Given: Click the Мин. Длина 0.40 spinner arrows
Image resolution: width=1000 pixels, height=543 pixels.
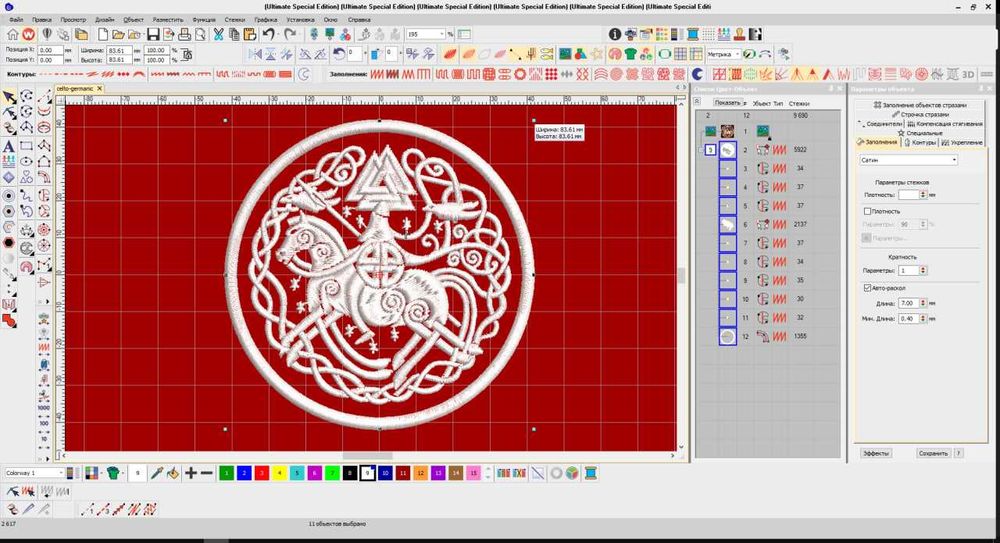Looking at the screenshot, I should pyautogui.click(x=922, y=318).
